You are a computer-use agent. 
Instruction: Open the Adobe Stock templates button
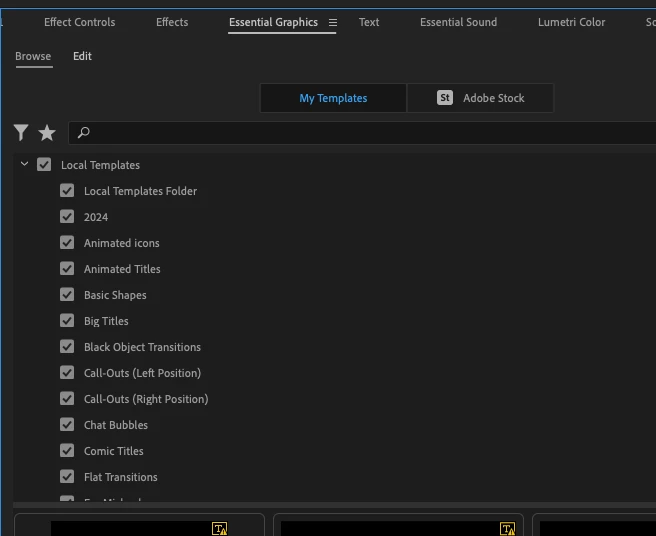coord(480,98)
